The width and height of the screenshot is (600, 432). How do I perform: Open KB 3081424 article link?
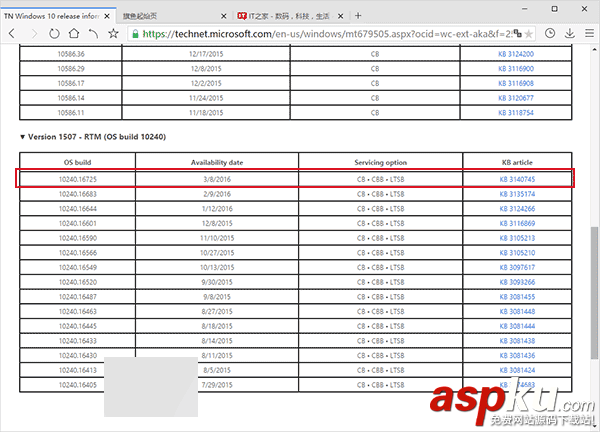tap(517, 370)
